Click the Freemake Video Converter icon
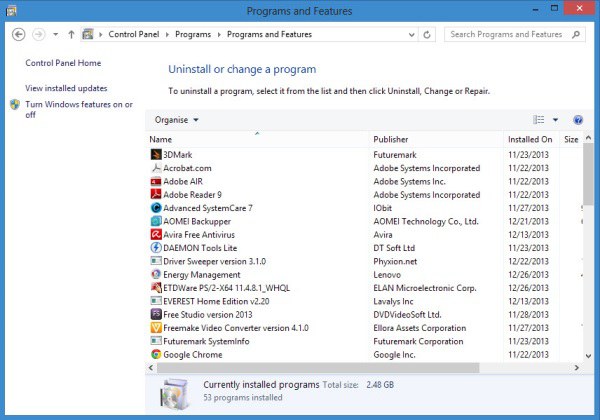Screen dimensions: 600x420 tap(156, 328)
